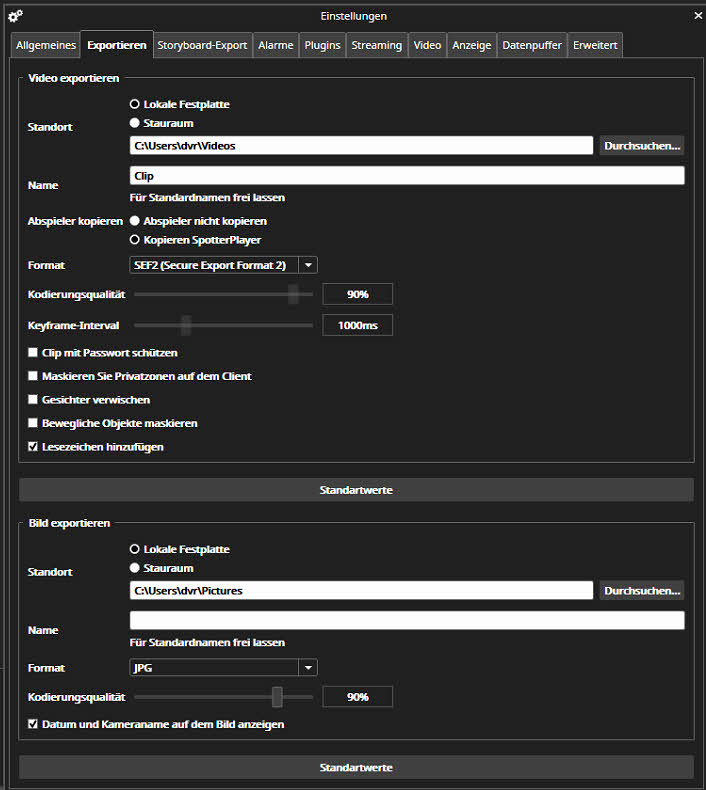Browse for the video export folder
Viewport: 706px width, 790px height.
(x=641, y=146)
